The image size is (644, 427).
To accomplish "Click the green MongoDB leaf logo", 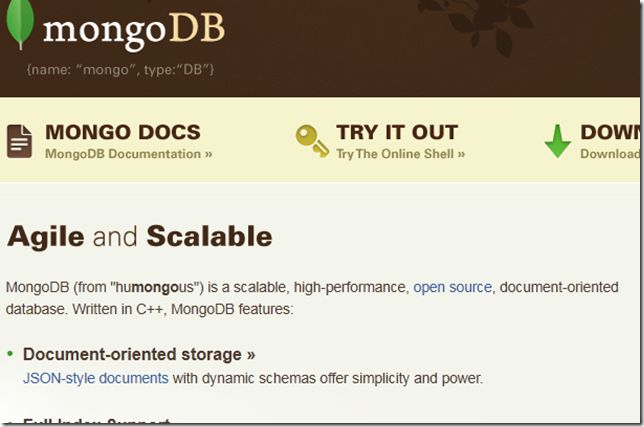I will point(20,23).
